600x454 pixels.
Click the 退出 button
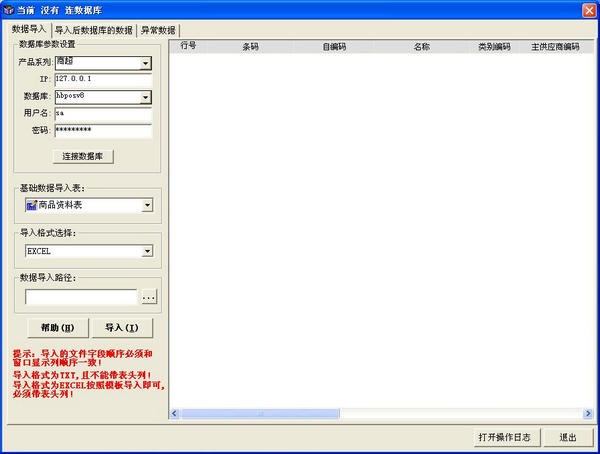(x=568, y=437)
